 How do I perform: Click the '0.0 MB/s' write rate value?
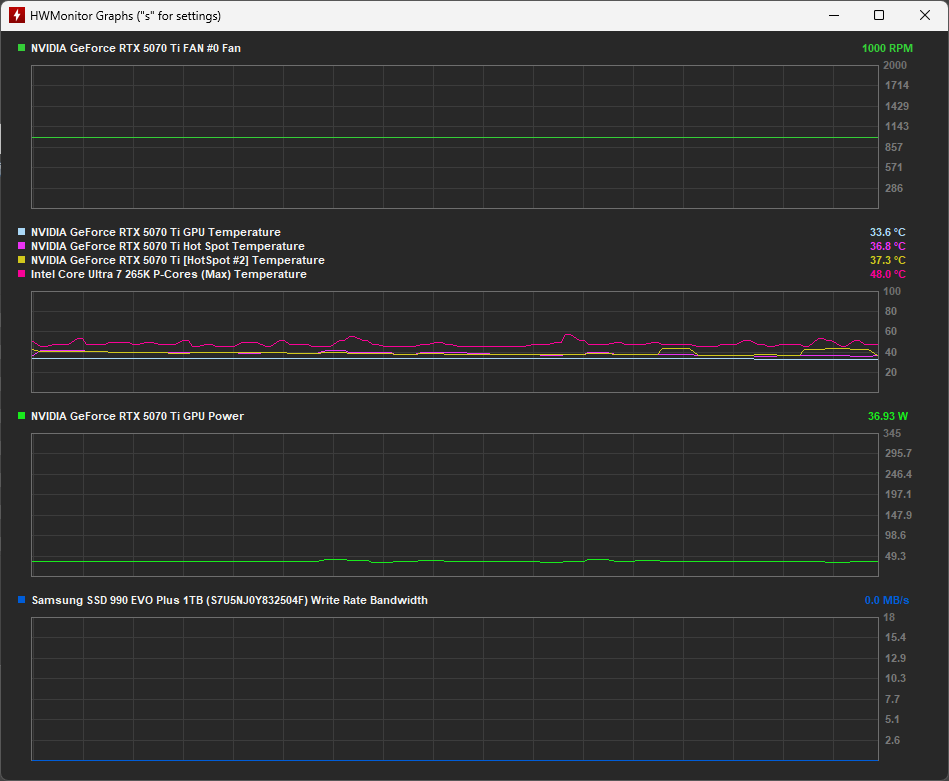(887, 601)
